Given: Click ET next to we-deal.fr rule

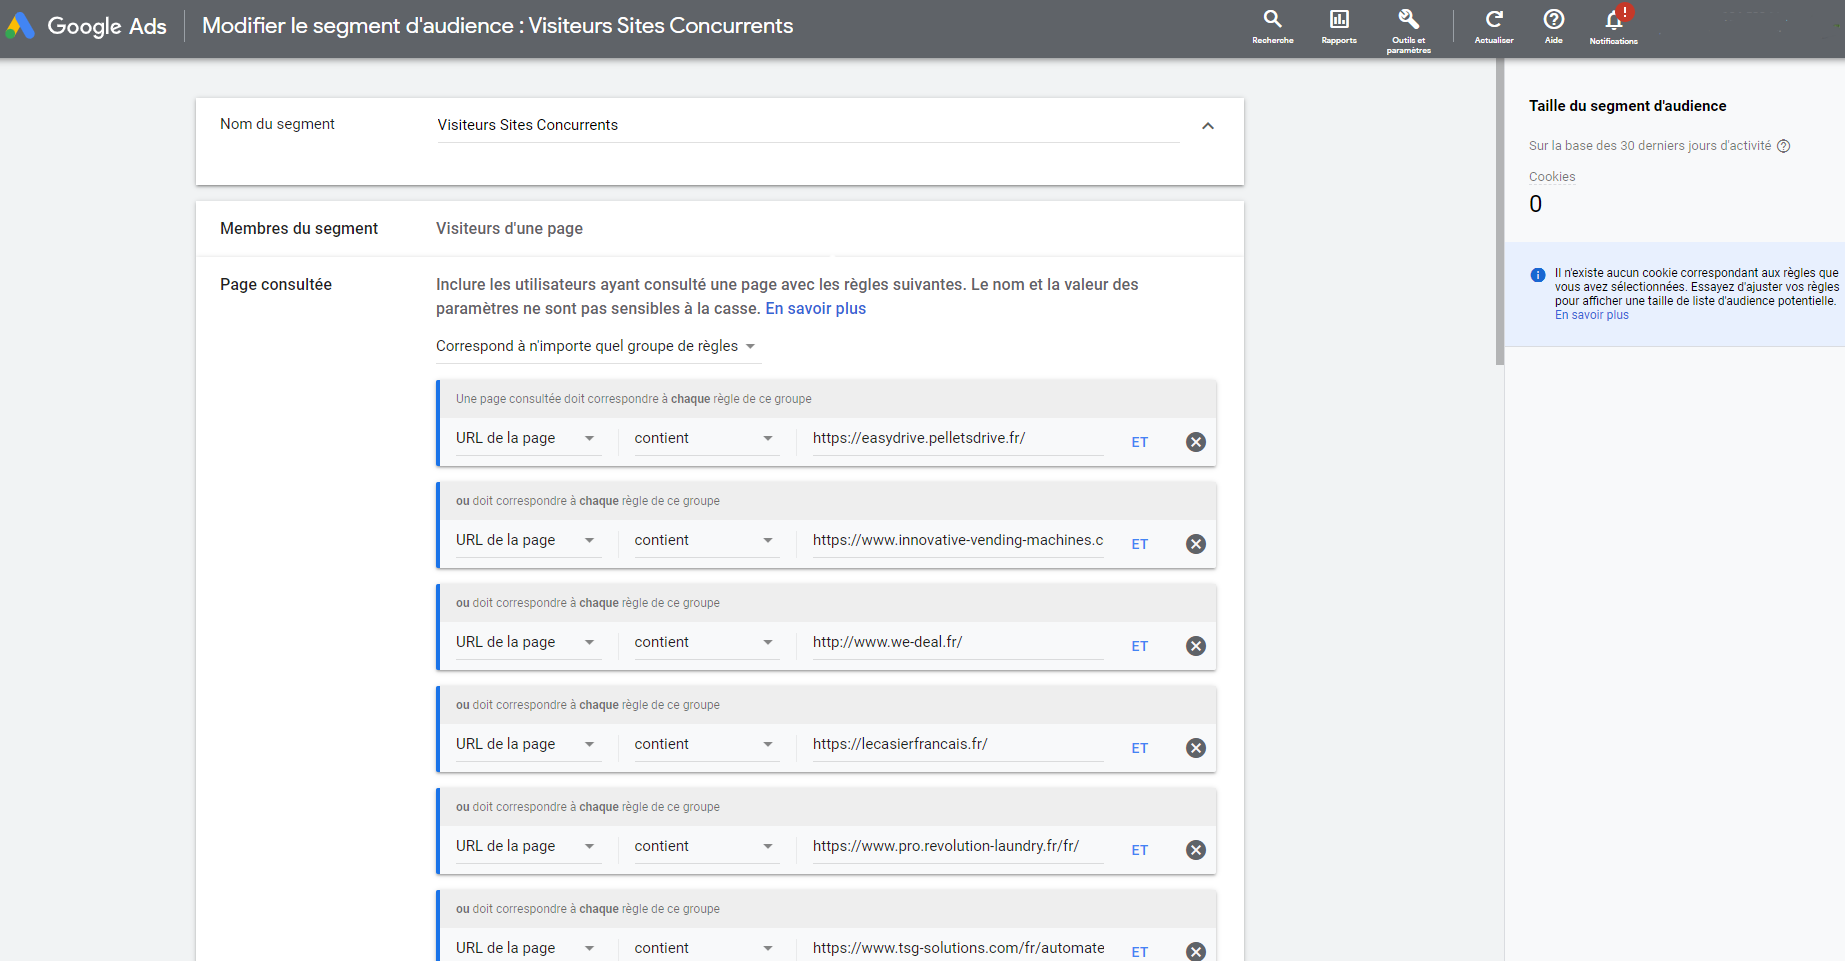Looking at the screenshot, I should 1139,646.
